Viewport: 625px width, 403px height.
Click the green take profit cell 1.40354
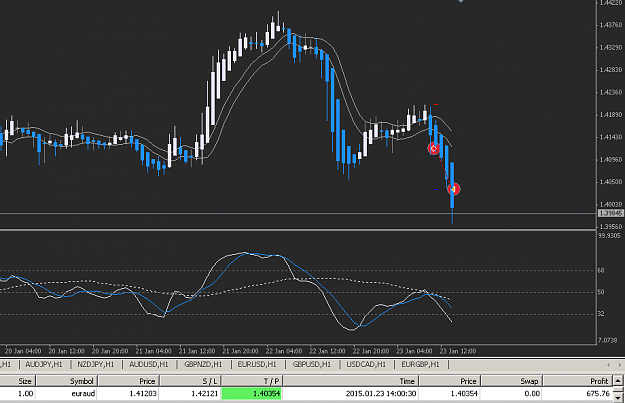coord(252,394)
